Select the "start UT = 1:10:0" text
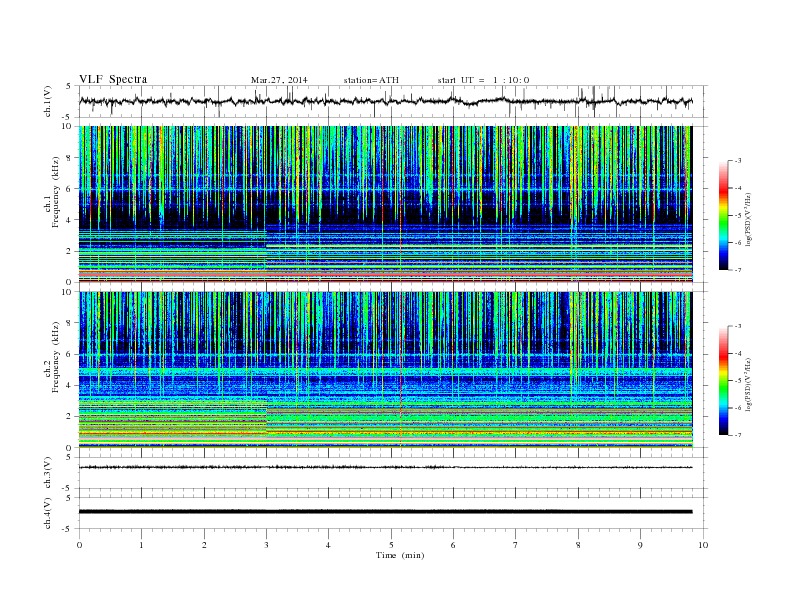The height and width of the screenshot is (612, 792). (x=483, y=80)
